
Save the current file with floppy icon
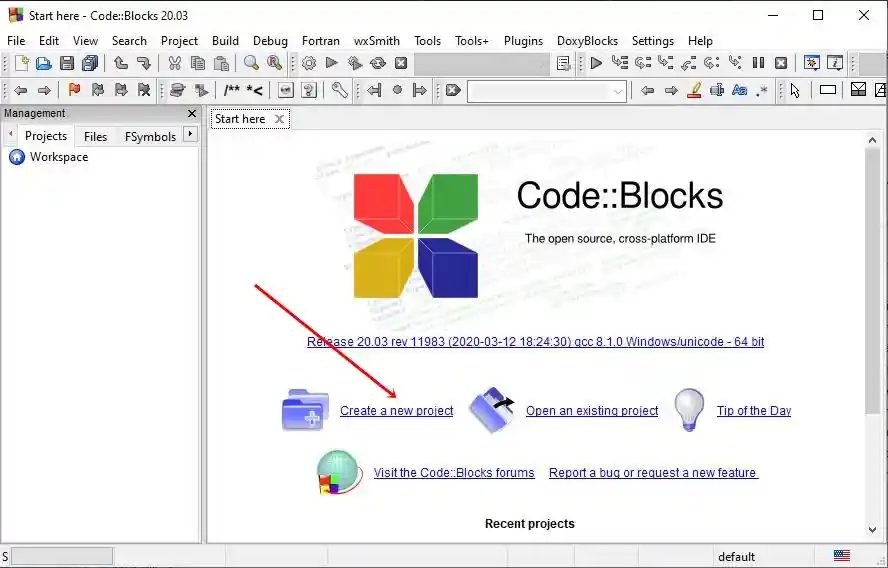point(67,63)
